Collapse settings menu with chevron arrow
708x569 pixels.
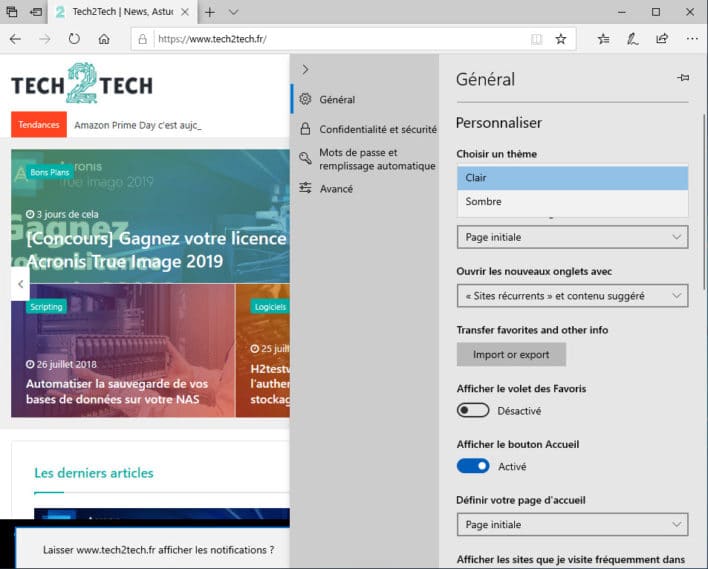[305, 69]
